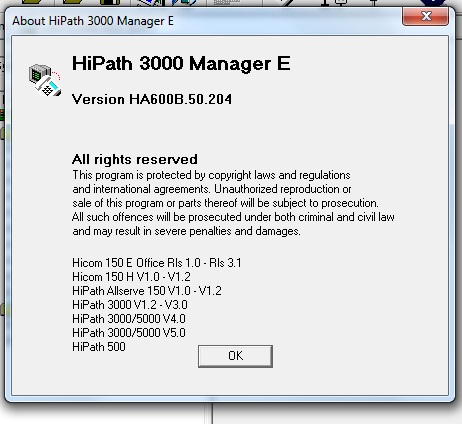Viewport: 462px width, 424px height.
Task: Click the HiPath 3000/5000 V5.0 line
Action: [x=129, y=333]
